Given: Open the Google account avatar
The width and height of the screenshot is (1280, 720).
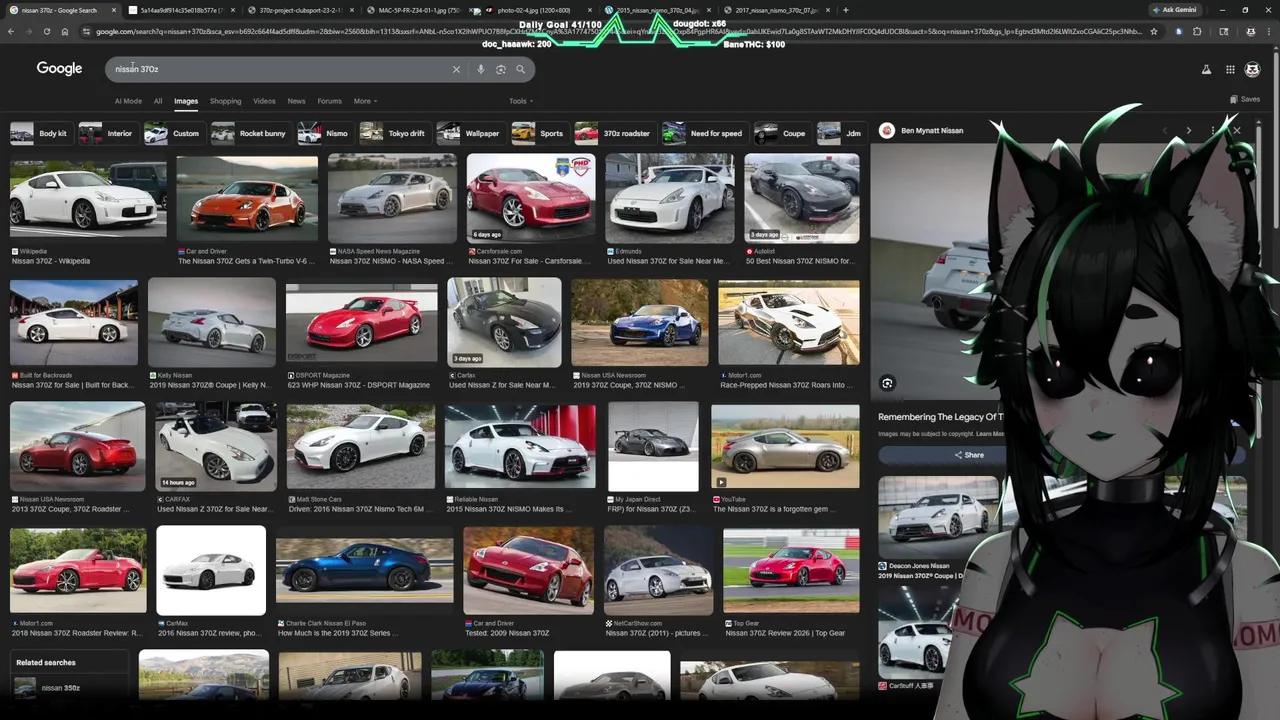Looking at the screenshot, I should [1252, 69].
